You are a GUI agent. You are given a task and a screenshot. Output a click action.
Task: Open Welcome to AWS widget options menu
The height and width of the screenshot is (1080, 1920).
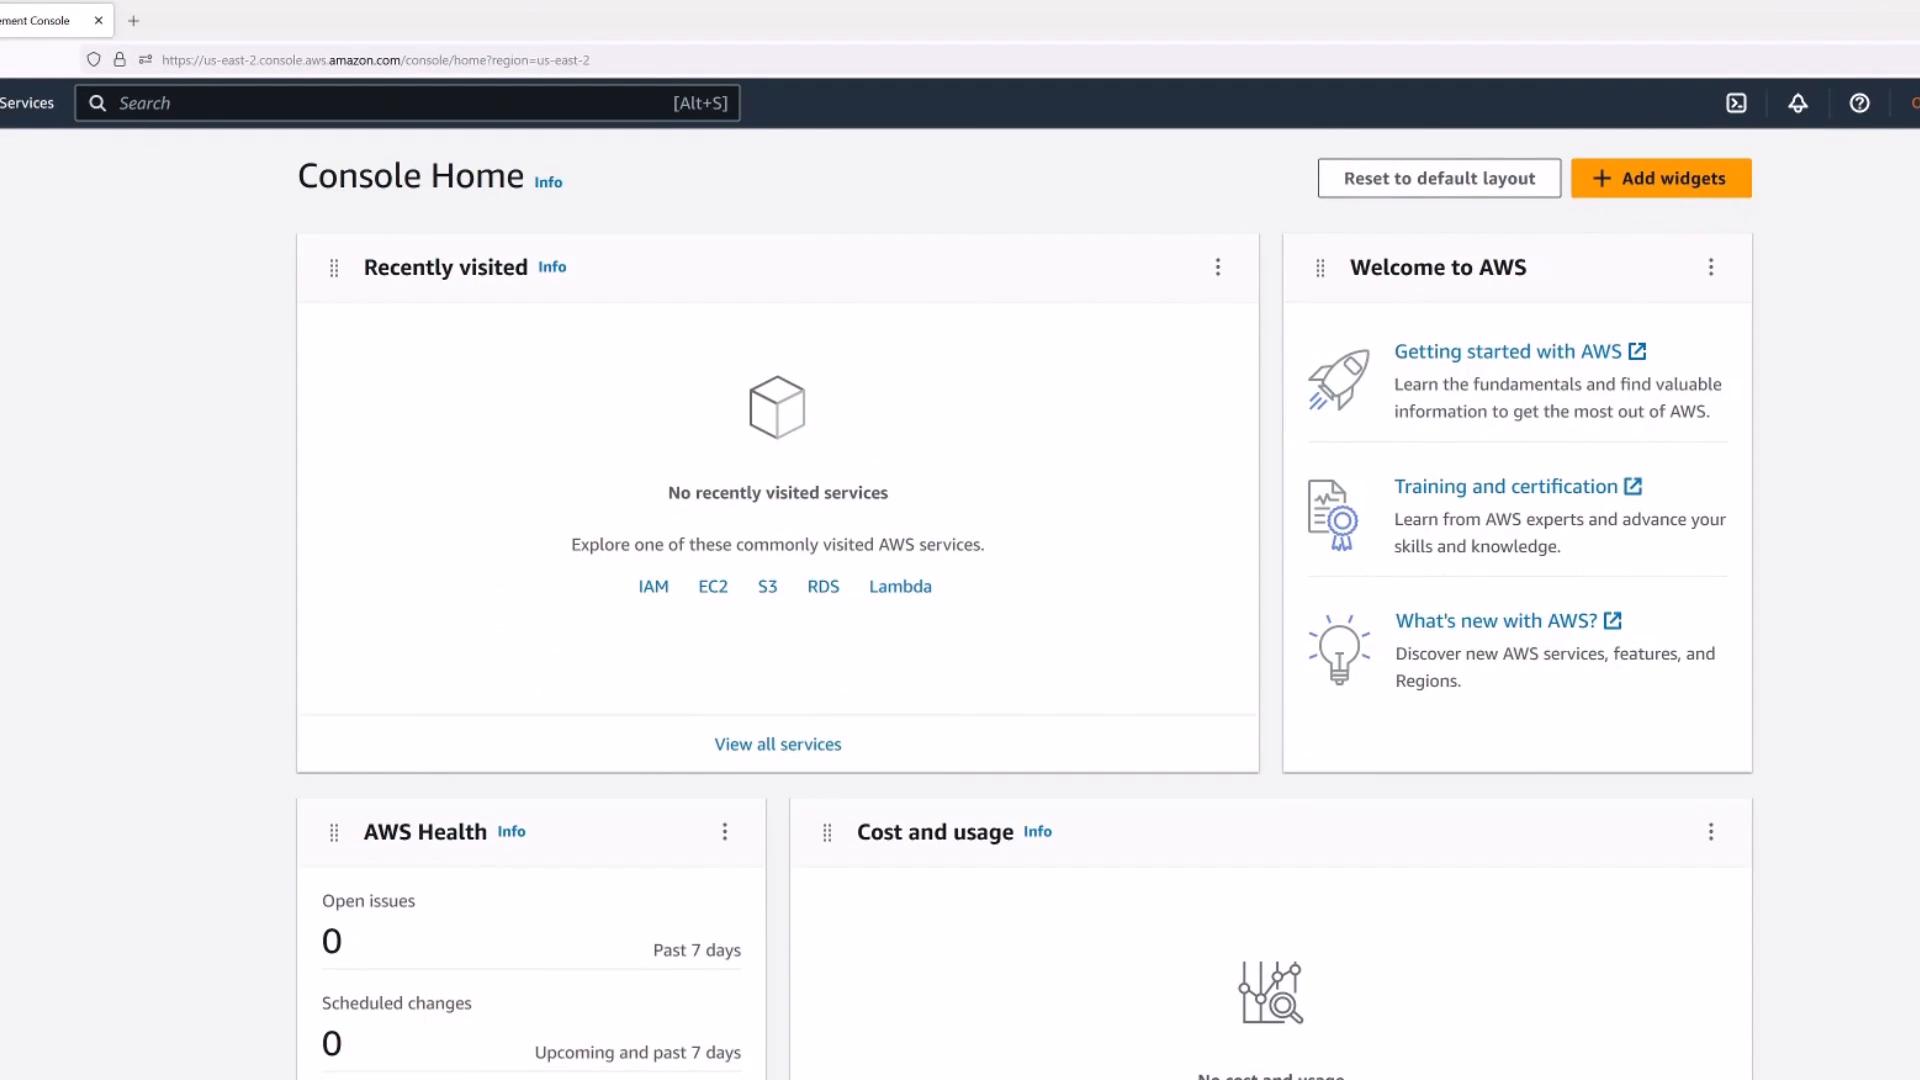pyautogui.click(x=1711, y=267)
